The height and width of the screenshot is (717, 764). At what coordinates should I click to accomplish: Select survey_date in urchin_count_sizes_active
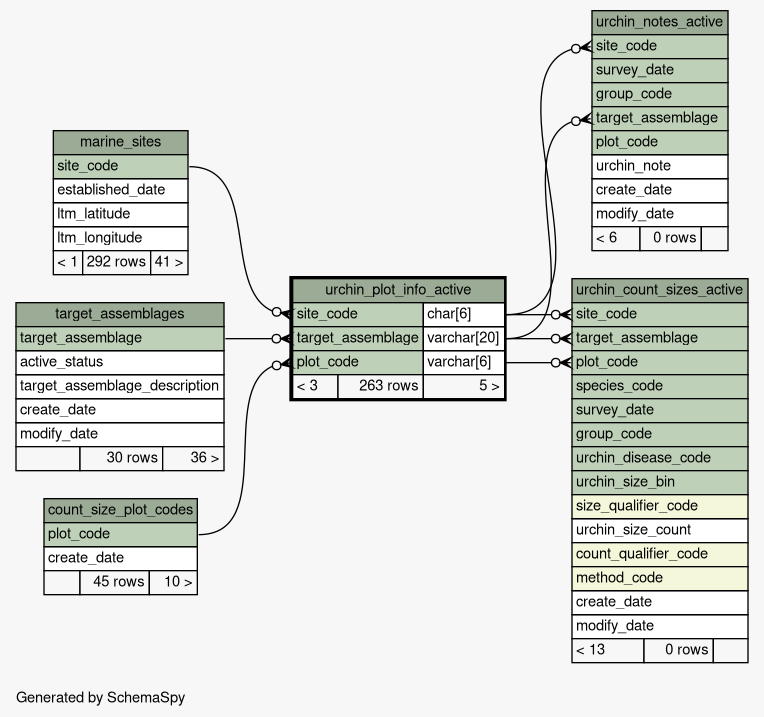[x=660, y=410]
